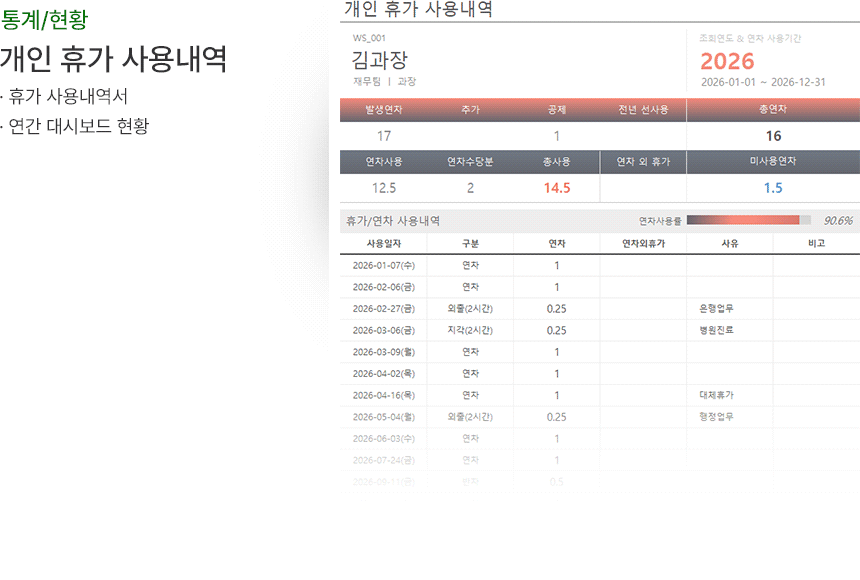This screenshot has height=580, width=860.
Task: Click the 구분 column header
Action: click(x=470, y=243)
